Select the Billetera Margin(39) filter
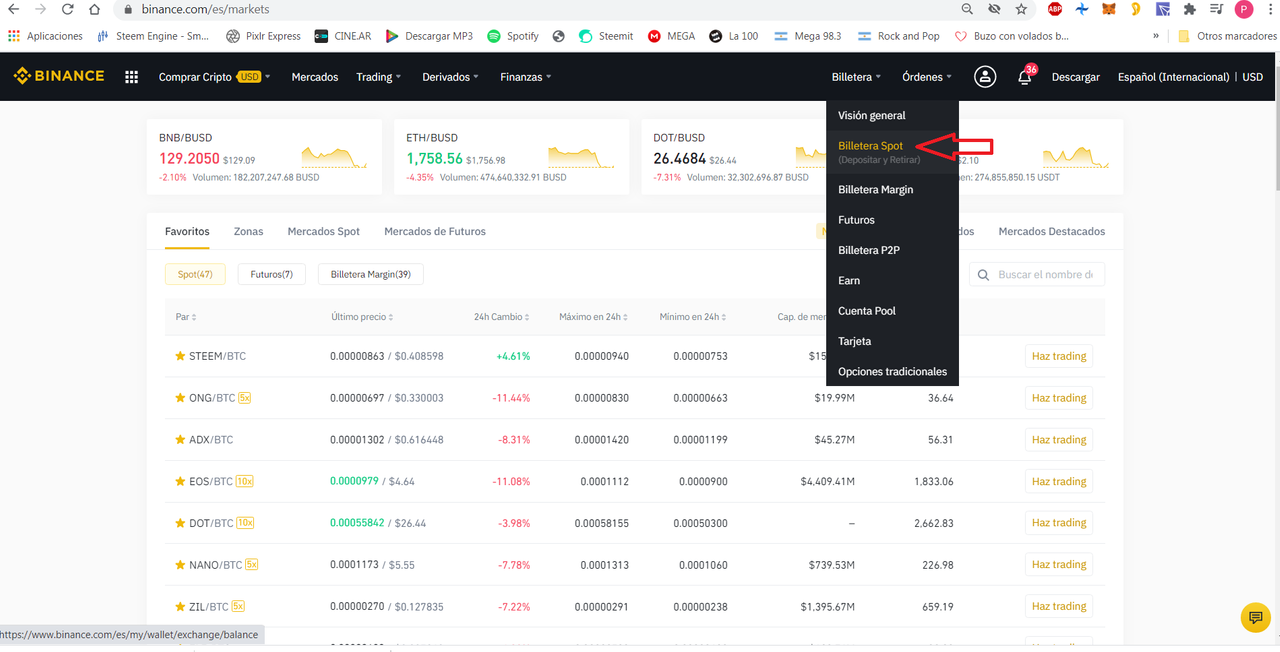This screenshot has width=1280, height=652. tap(371, 274)
